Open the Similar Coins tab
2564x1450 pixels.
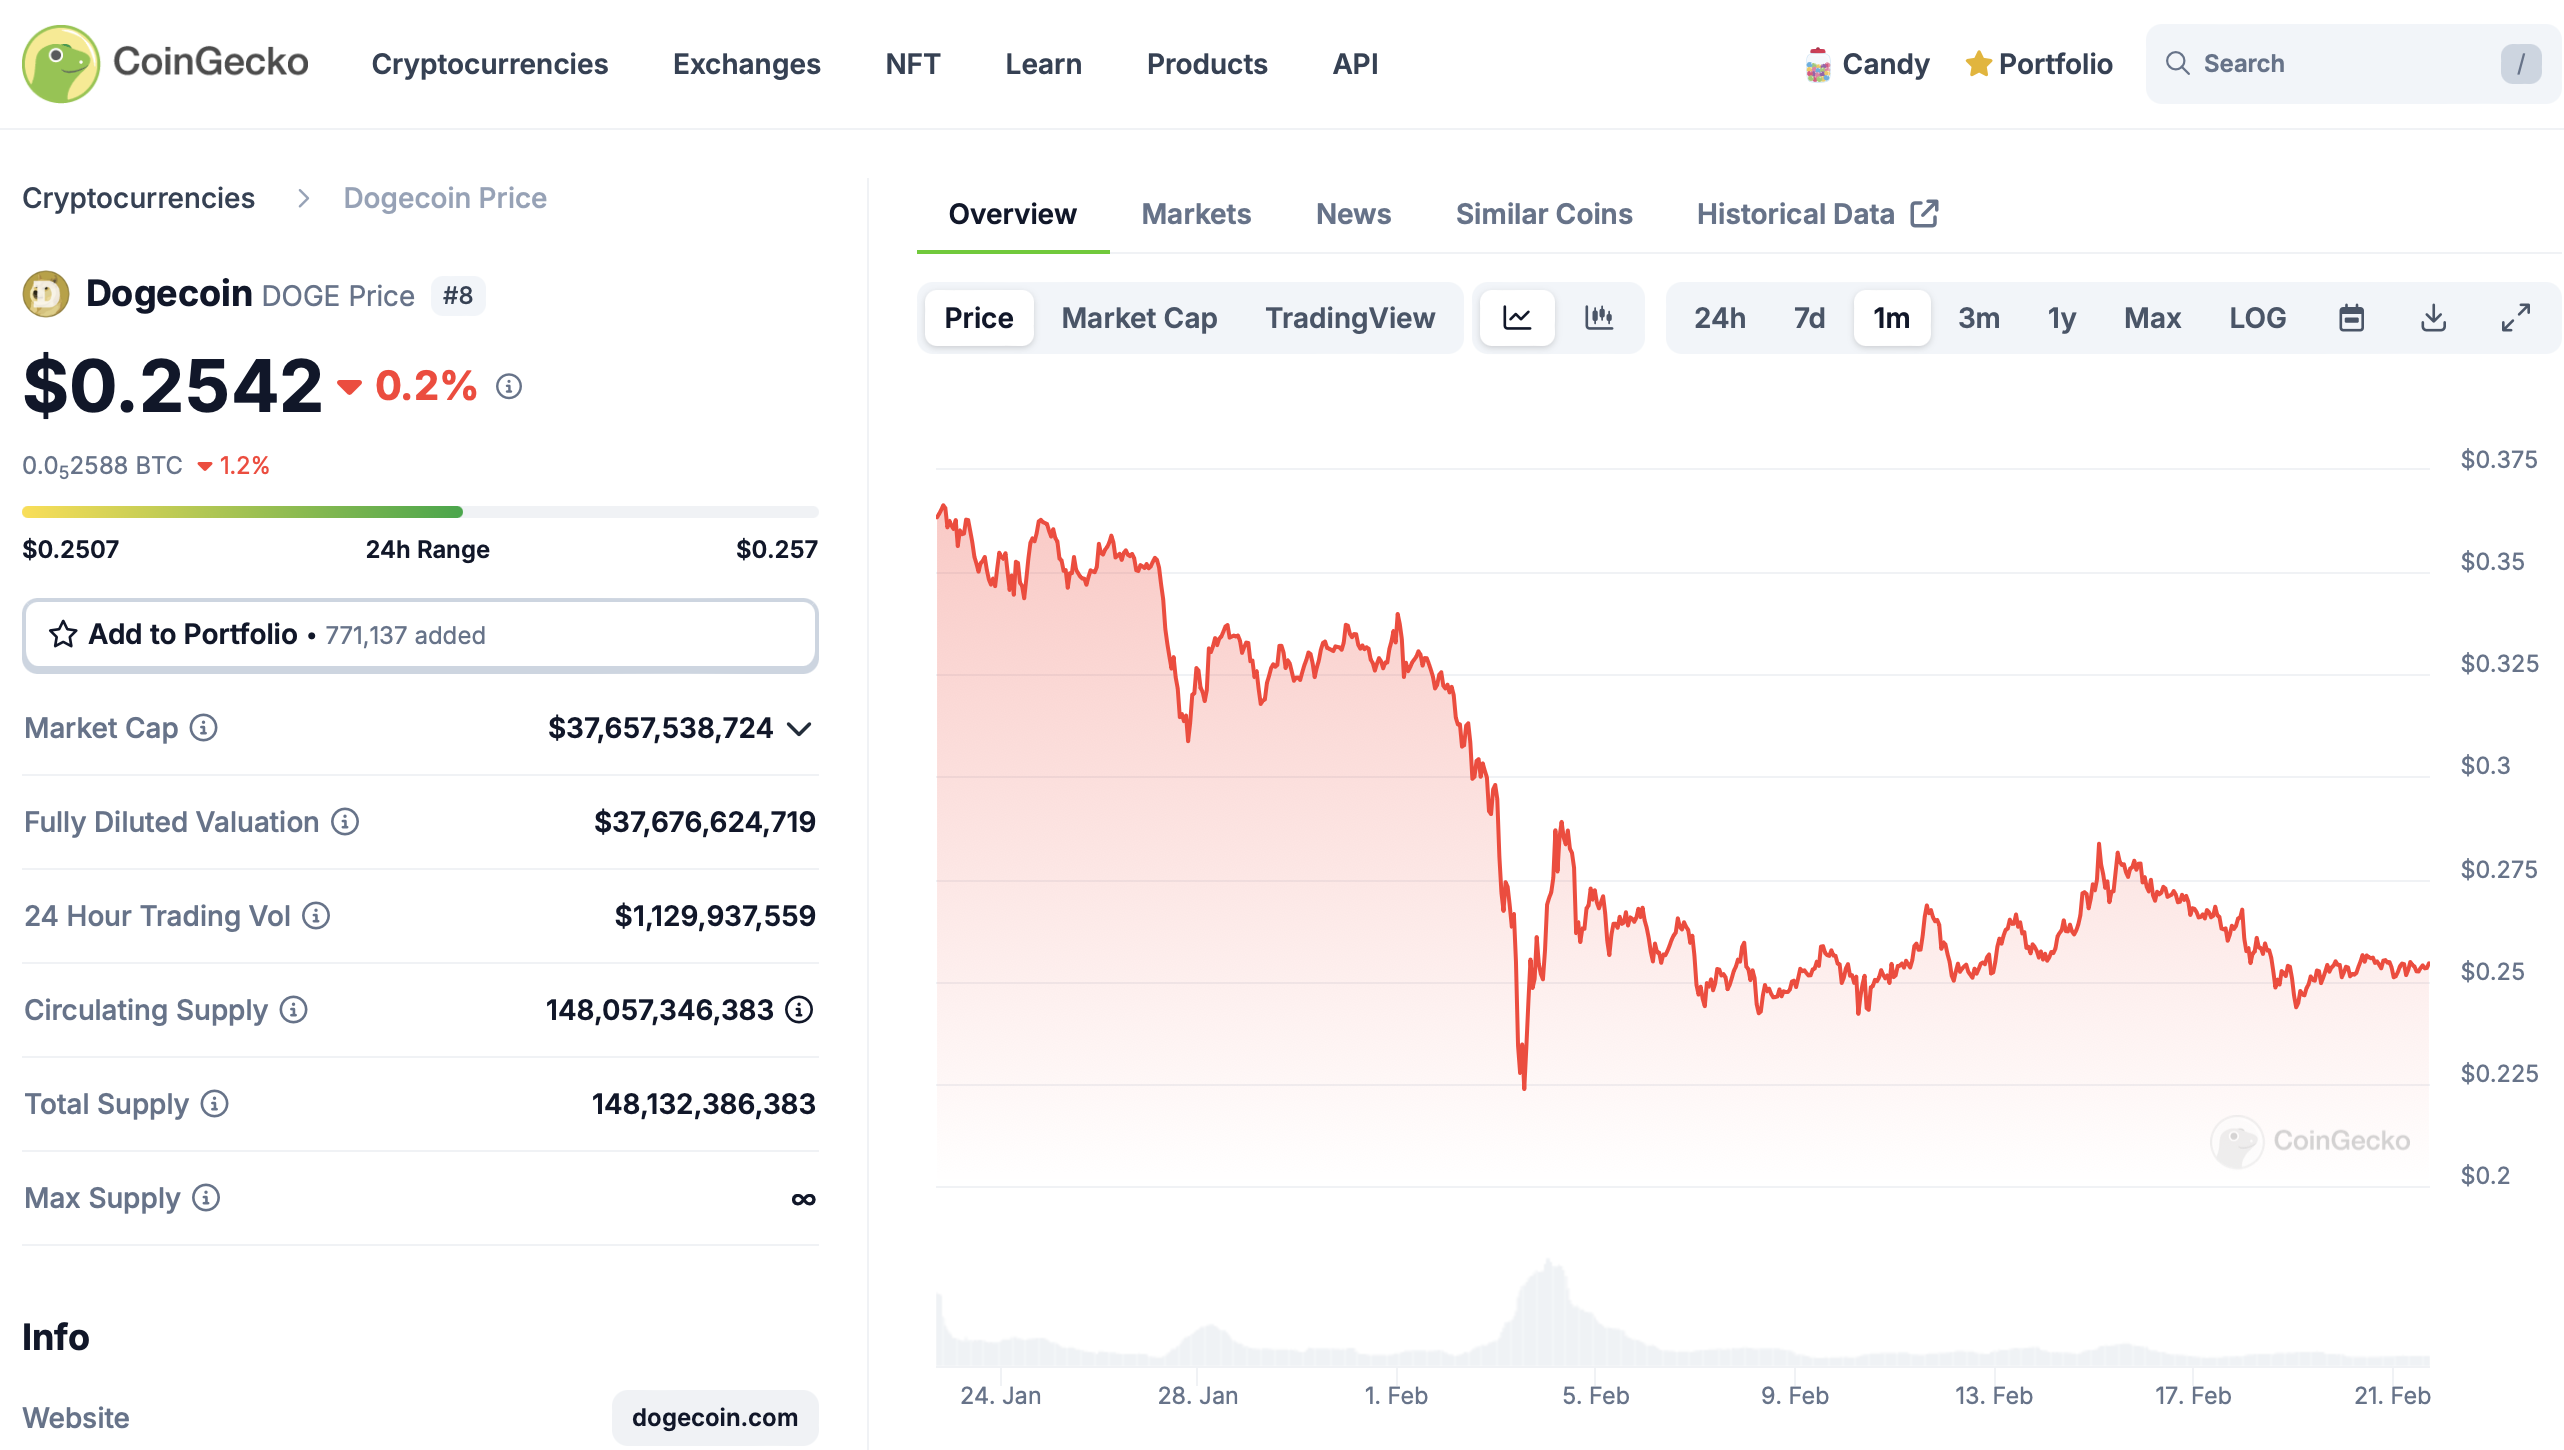click(x=1543, y=213)
